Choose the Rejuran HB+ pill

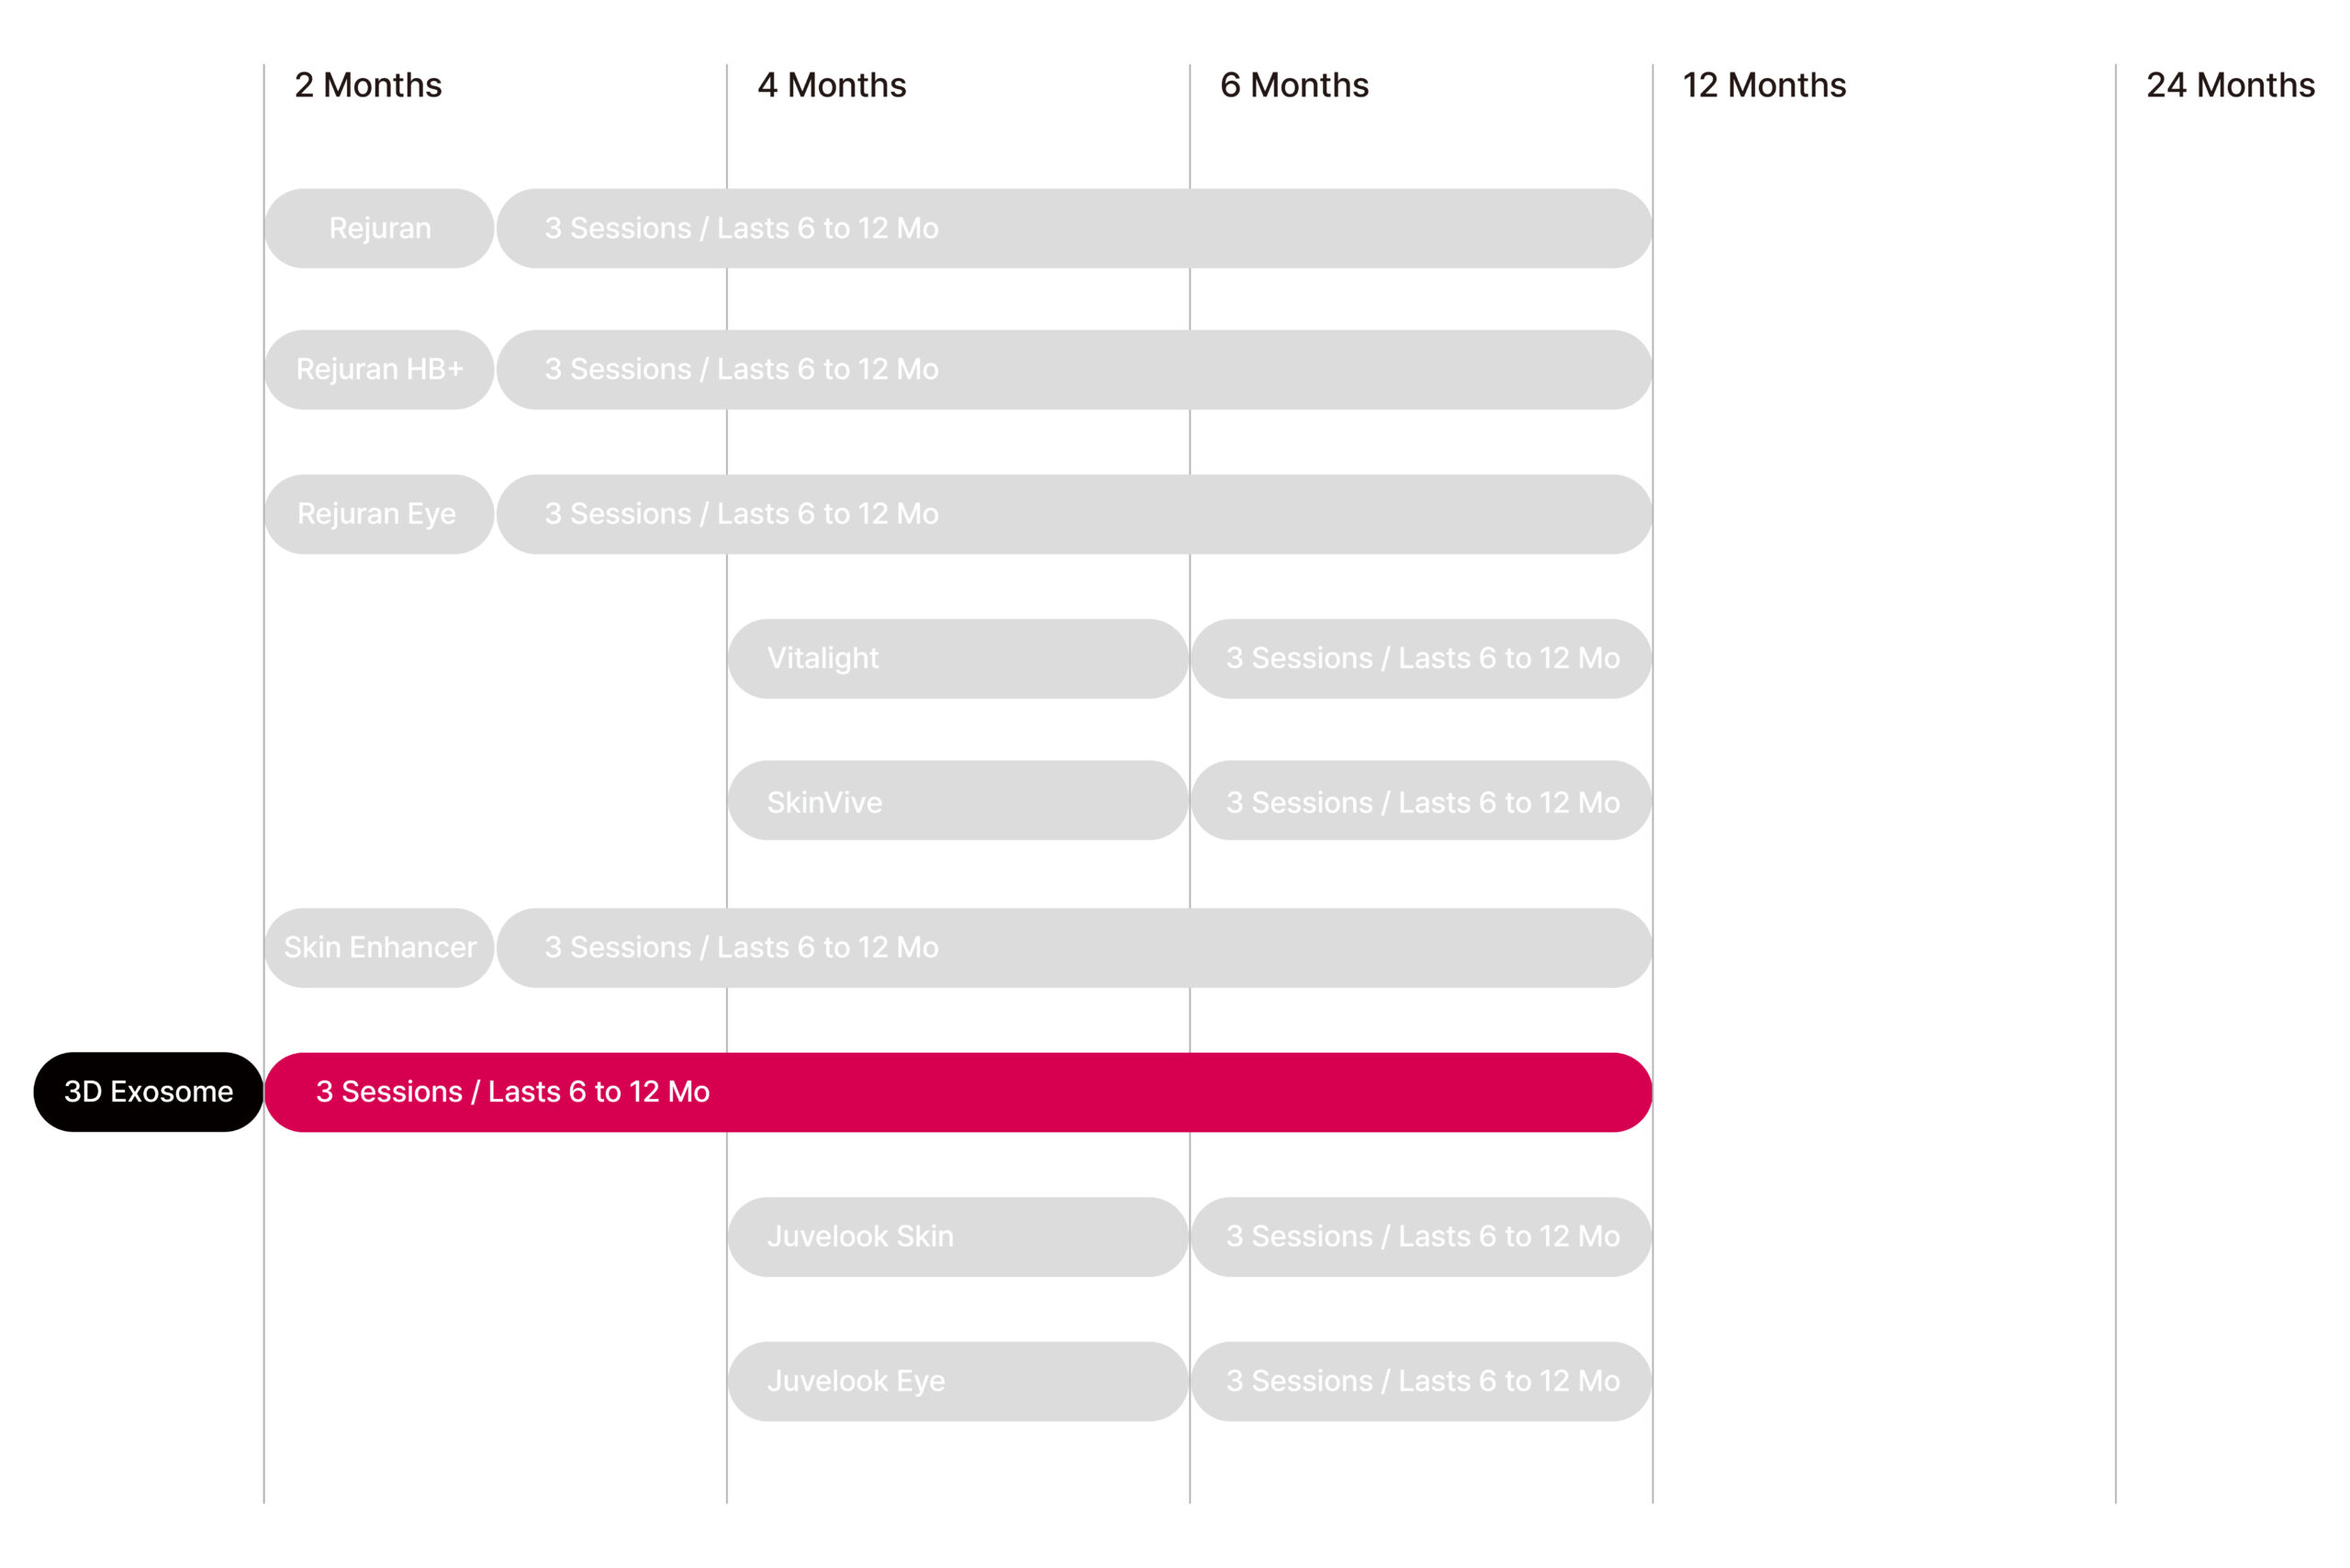(x=379, y=369)
